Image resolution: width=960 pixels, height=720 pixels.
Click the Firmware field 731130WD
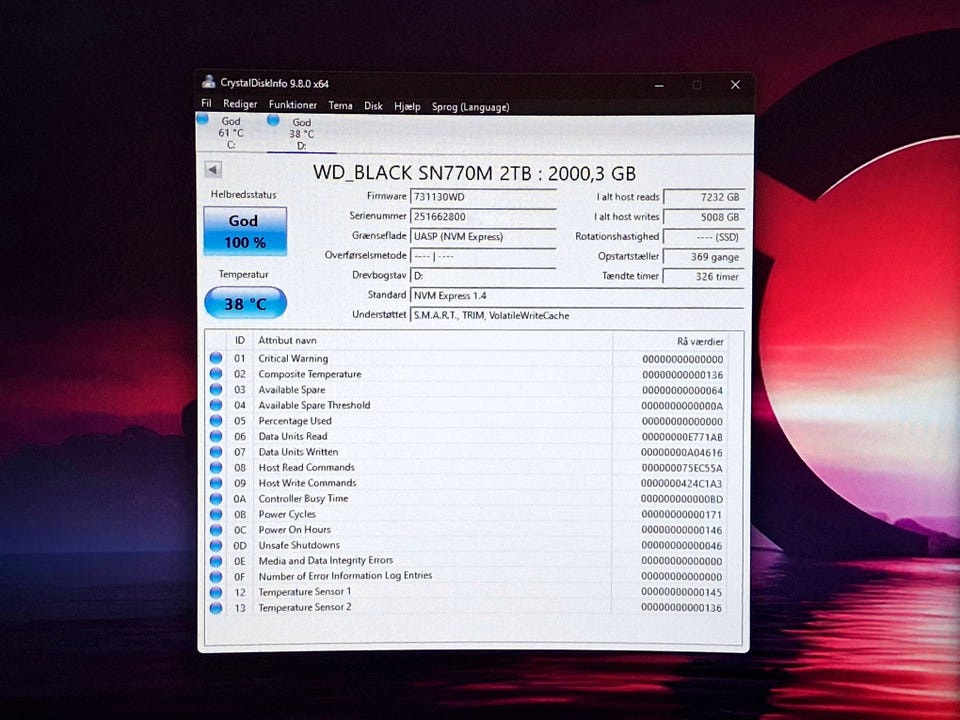point(483,197)
